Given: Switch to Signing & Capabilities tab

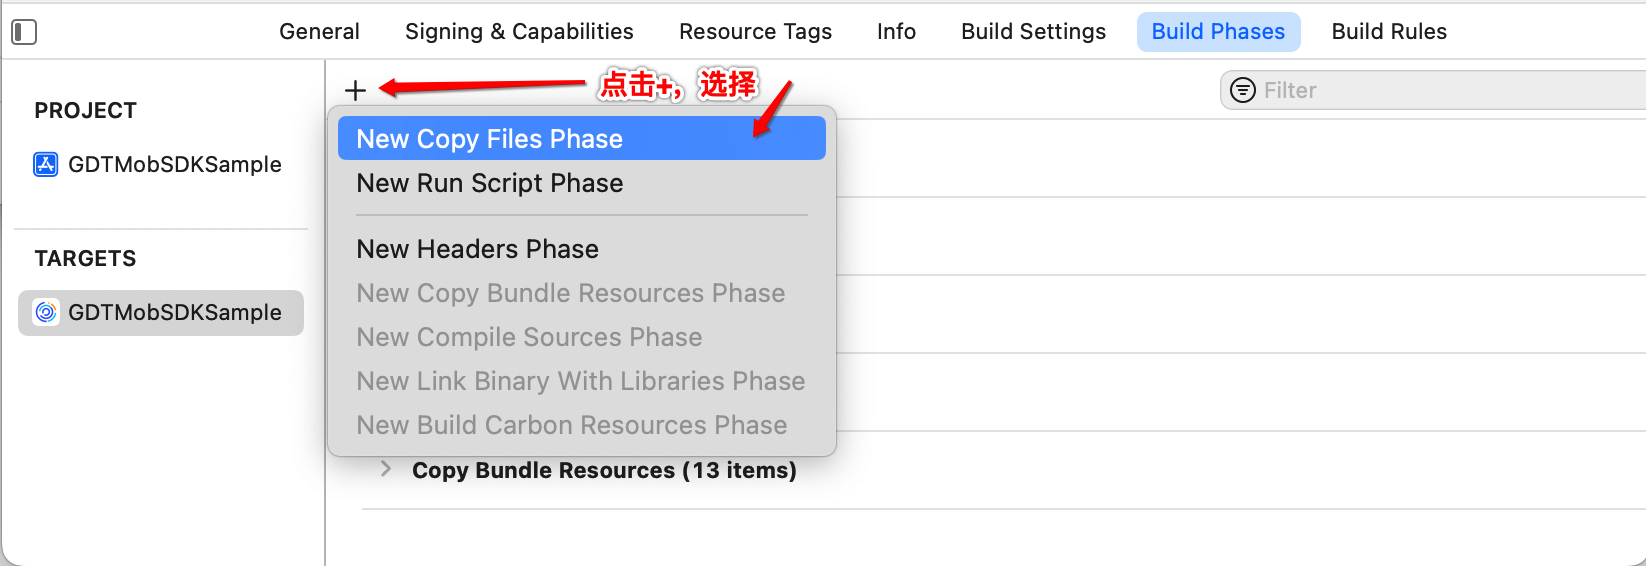Looking at the screenshot, I should (x=519, y=32).
